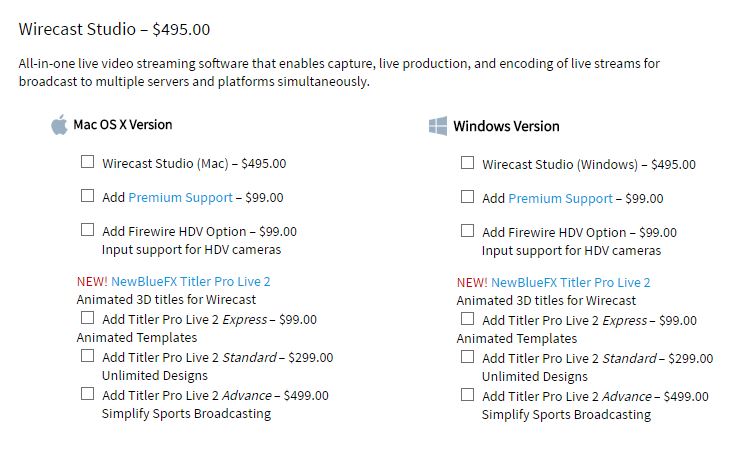This screenshot has height=451, width=741.
Task: Click the Mac OS X Version heading
Action: [x=123, y=125]
